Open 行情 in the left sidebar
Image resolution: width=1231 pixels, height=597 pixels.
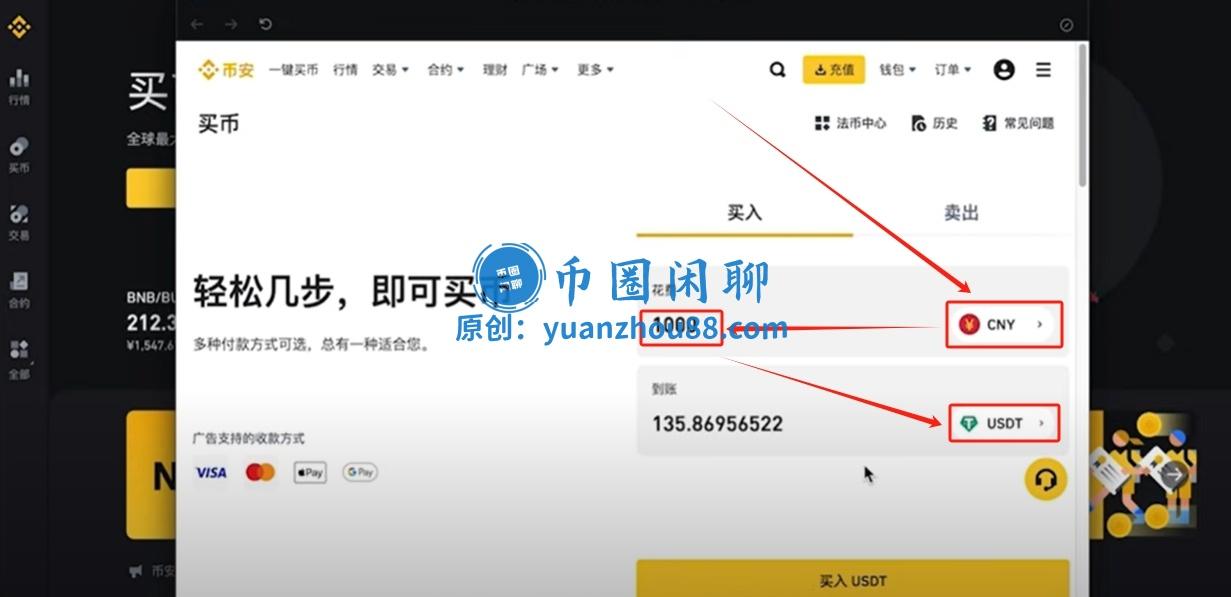coord(19,87)
